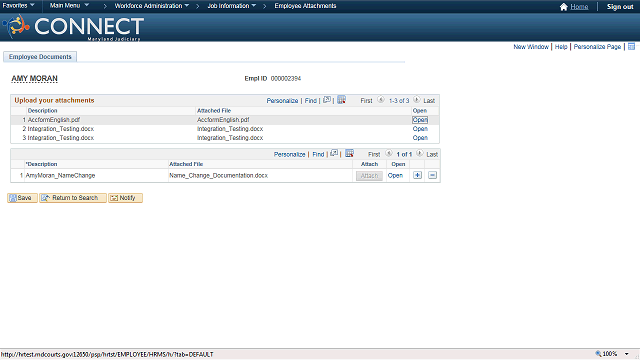Show previous rows arrow beside 1-3 of 3
The width and height of the screenshot is (640, 360).
[x=381, y=100]
